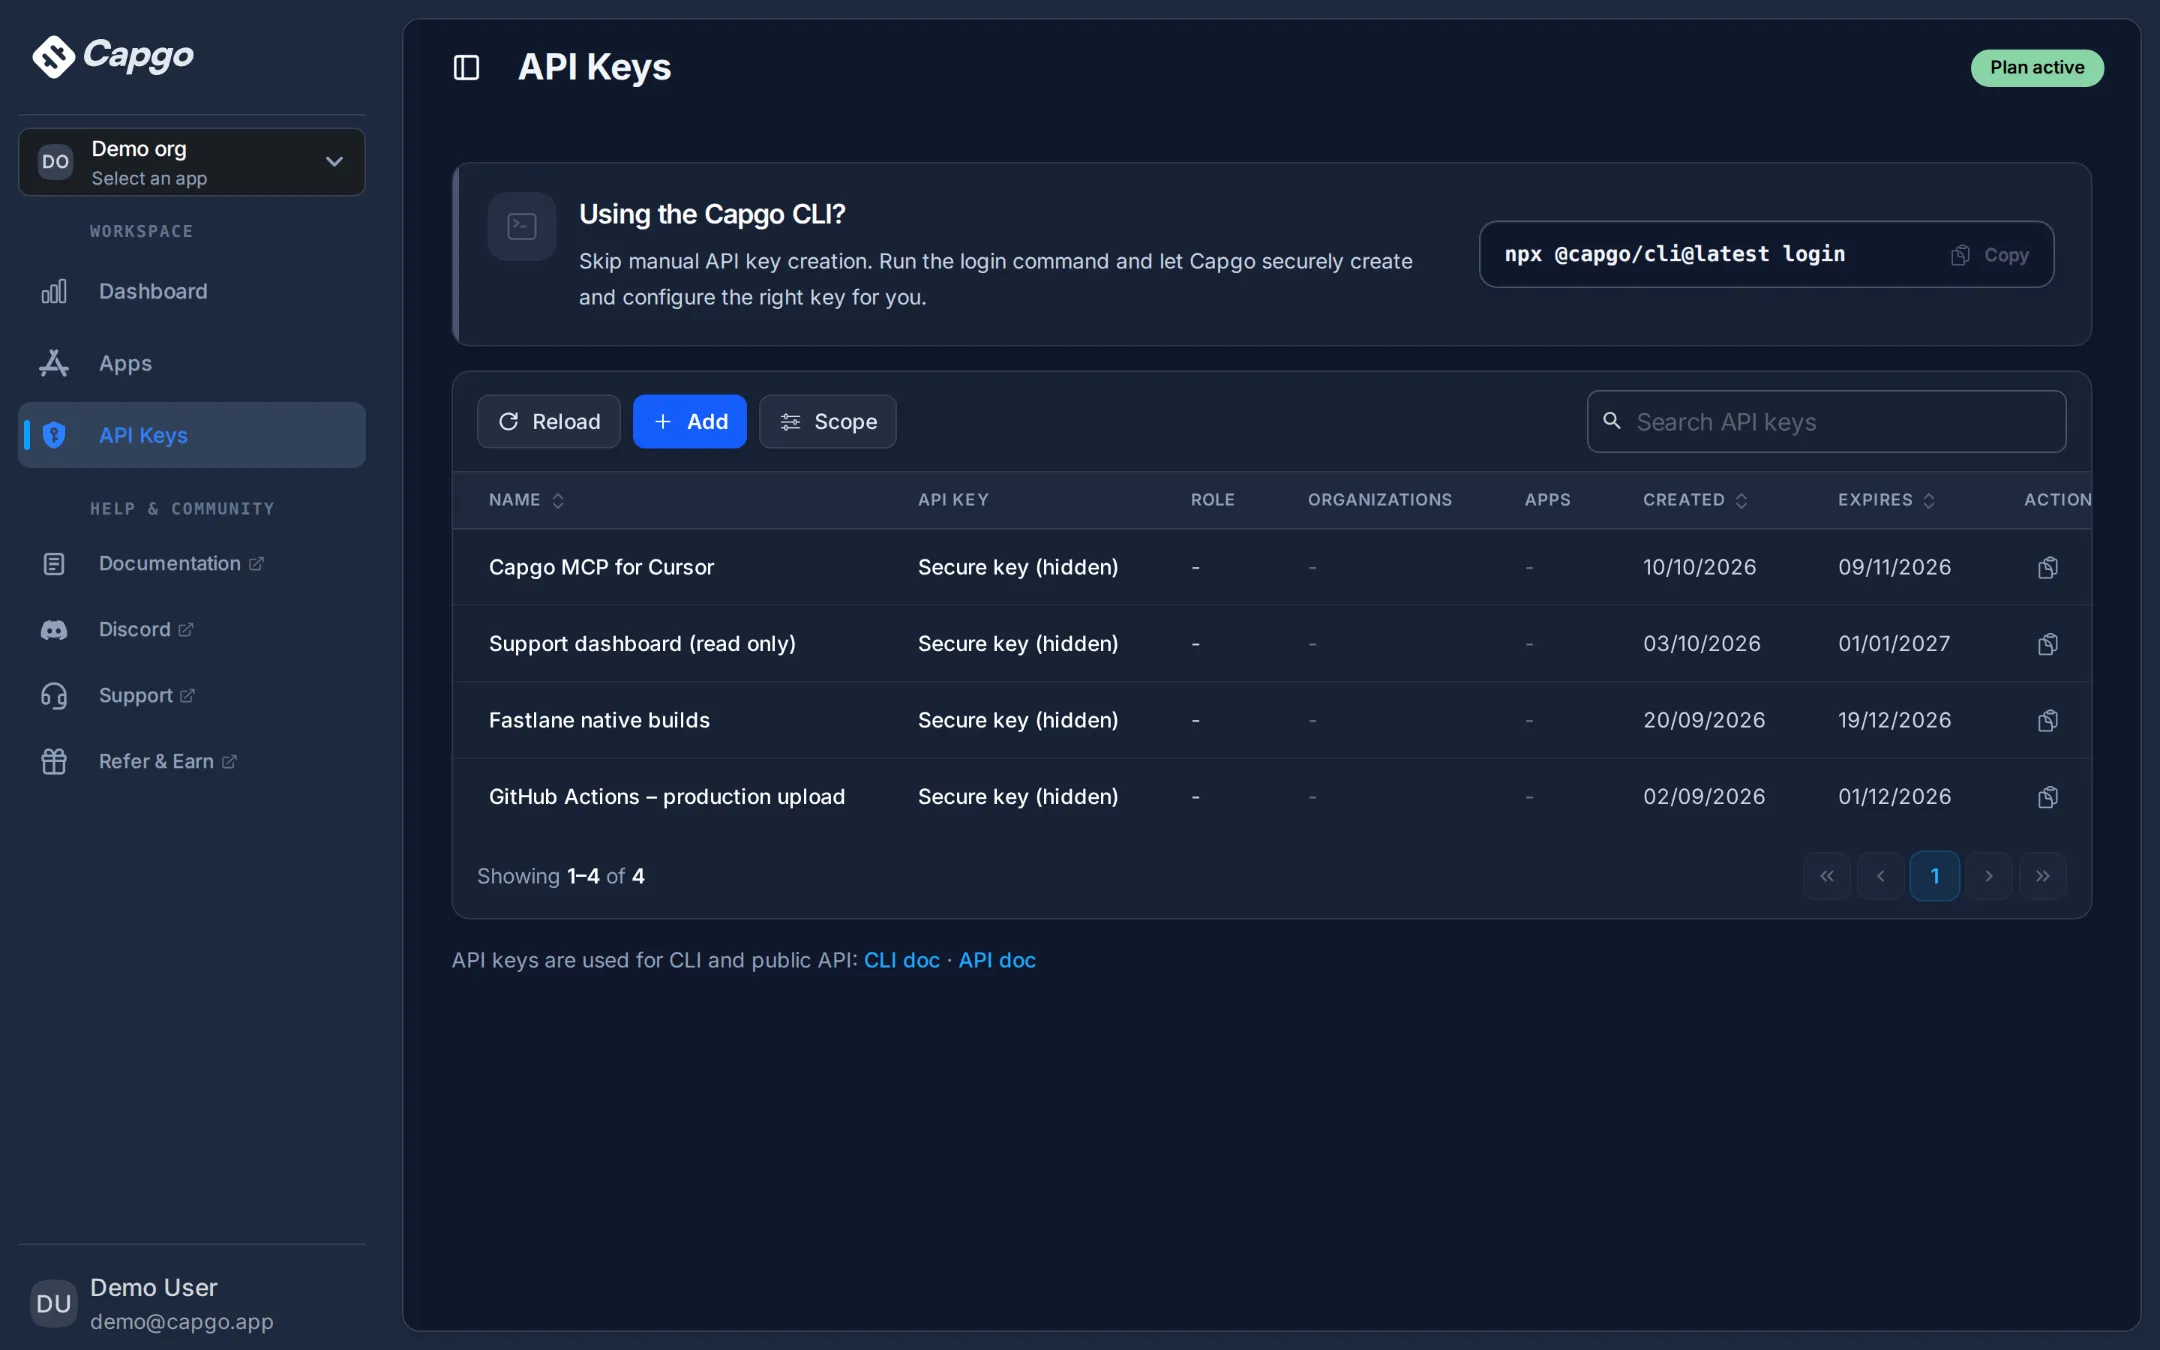This screenshot has width=2160, height=1350.
Task: Click the npx @capgo/cli@latest login command text
Action: click(x=1675, y=254)
